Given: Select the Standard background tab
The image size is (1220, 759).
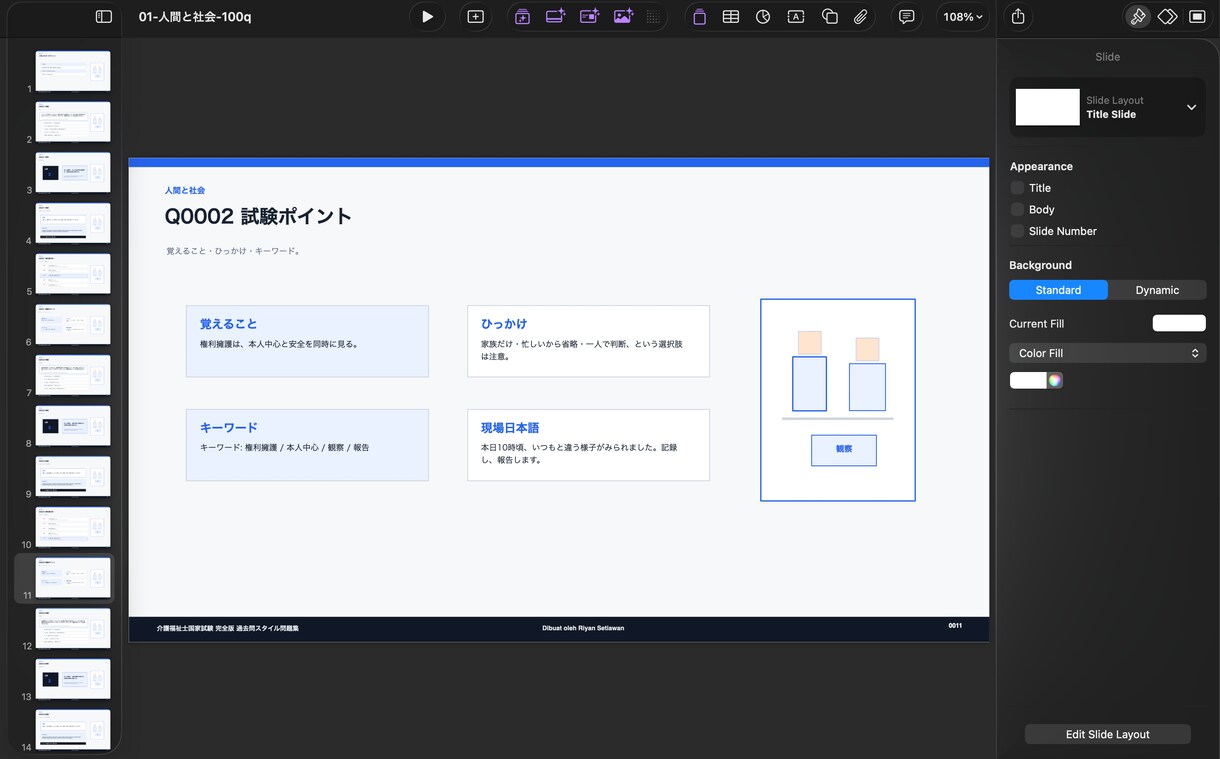Looking at the screenshot, I should point(1058,290).
